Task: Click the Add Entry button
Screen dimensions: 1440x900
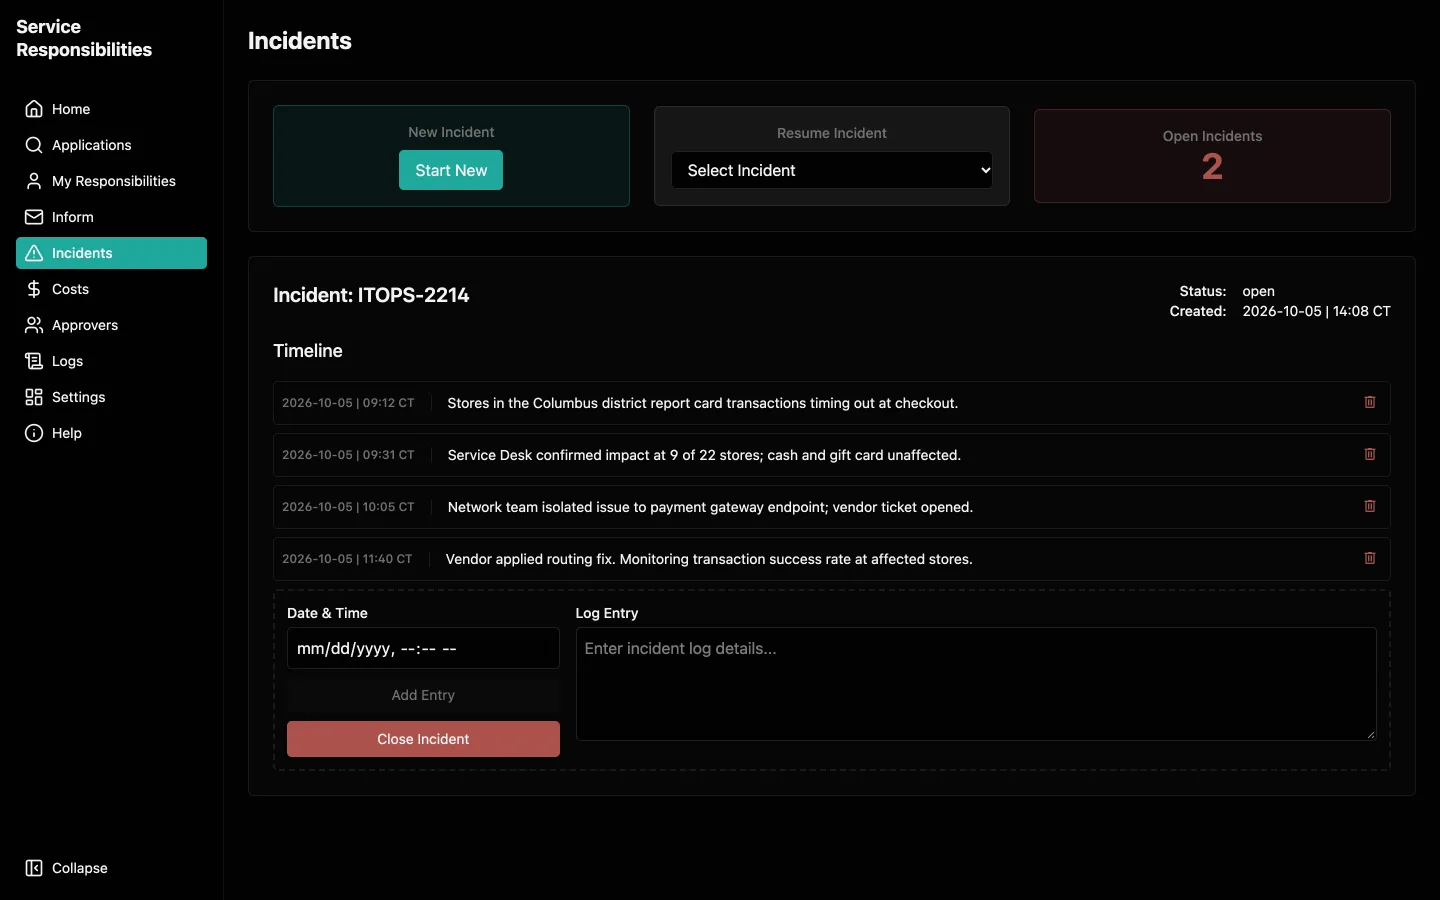Action: 423,695
